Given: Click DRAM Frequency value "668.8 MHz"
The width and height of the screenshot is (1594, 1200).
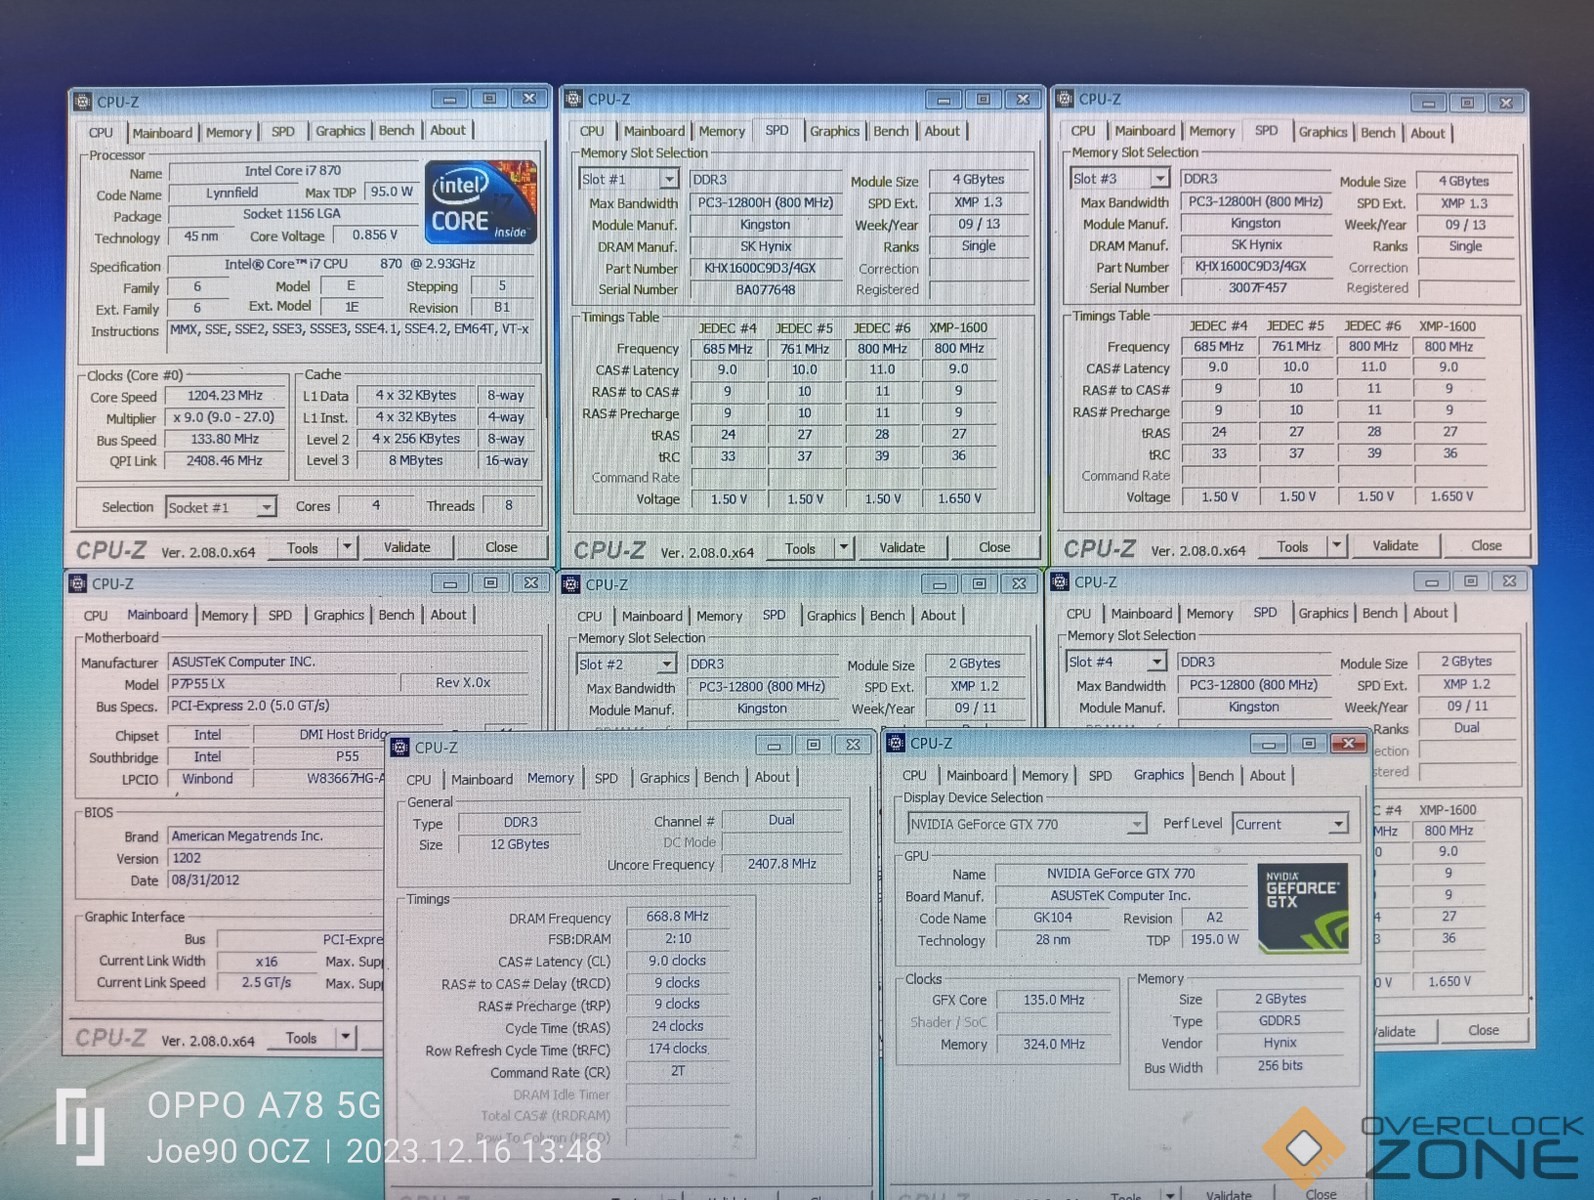Looking at the screenshot, I should click(x=677, y=916).
